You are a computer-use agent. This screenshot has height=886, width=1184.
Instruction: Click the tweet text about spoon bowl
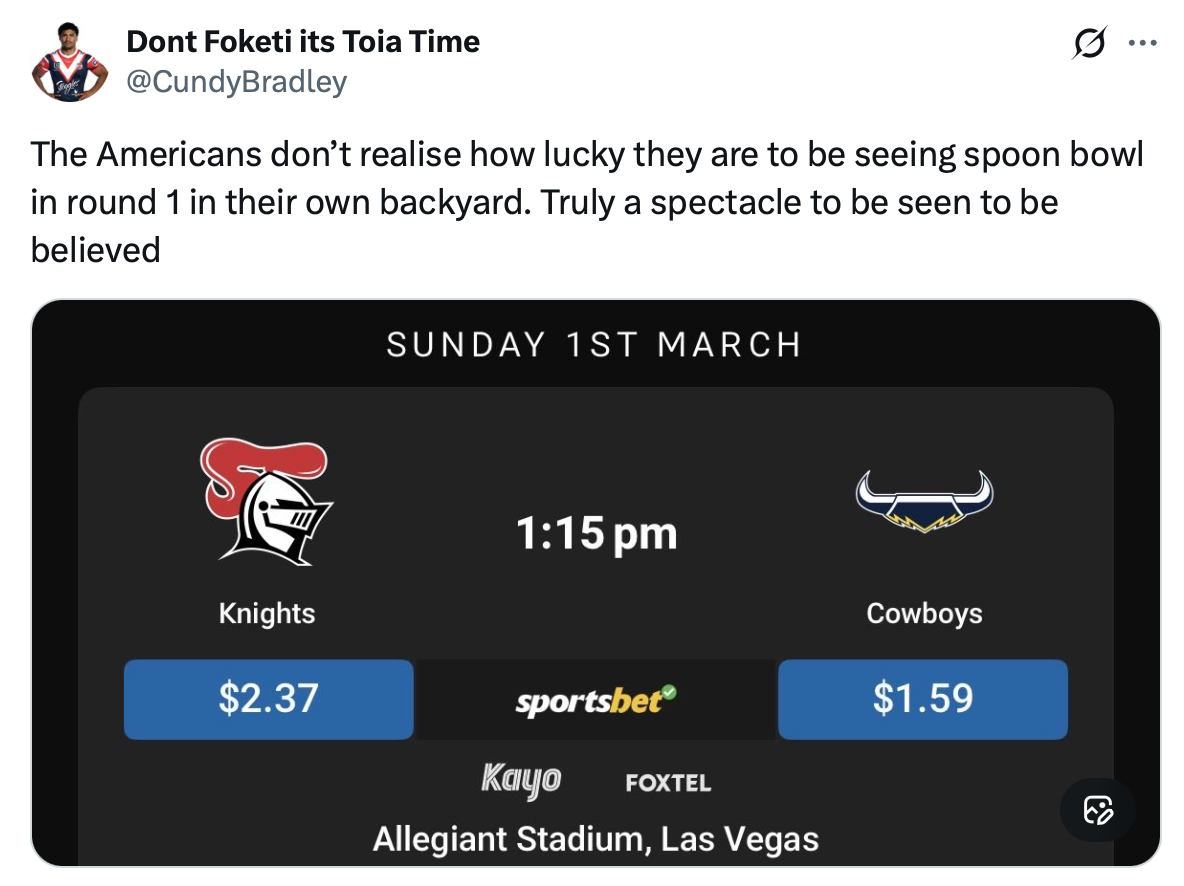(x=586, y=201)
